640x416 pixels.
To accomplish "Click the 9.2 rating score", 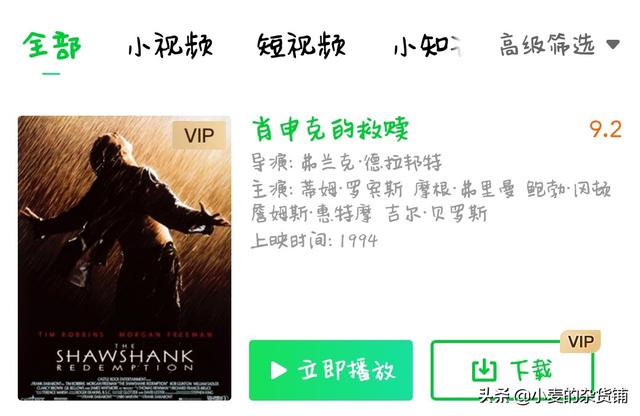I will coord(605,129).
